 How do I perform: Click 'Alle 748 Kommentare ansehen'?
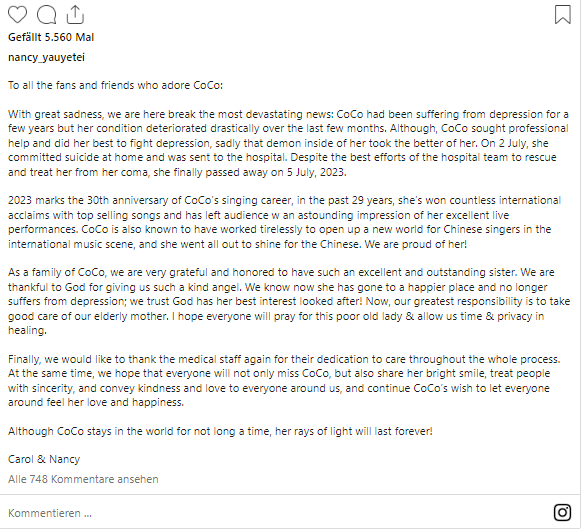click(x=83, y=479)
